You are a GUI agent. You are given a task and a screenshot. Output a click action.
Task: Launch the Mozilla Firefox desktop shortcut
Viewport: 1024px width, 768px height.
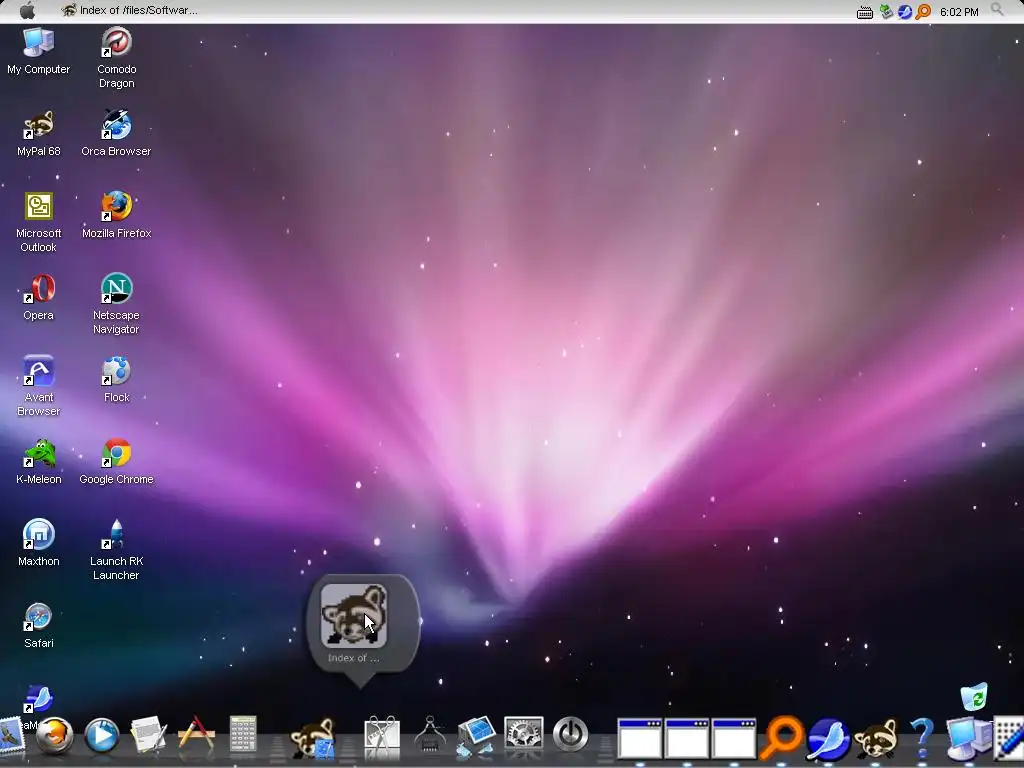(x=116, y=215)
